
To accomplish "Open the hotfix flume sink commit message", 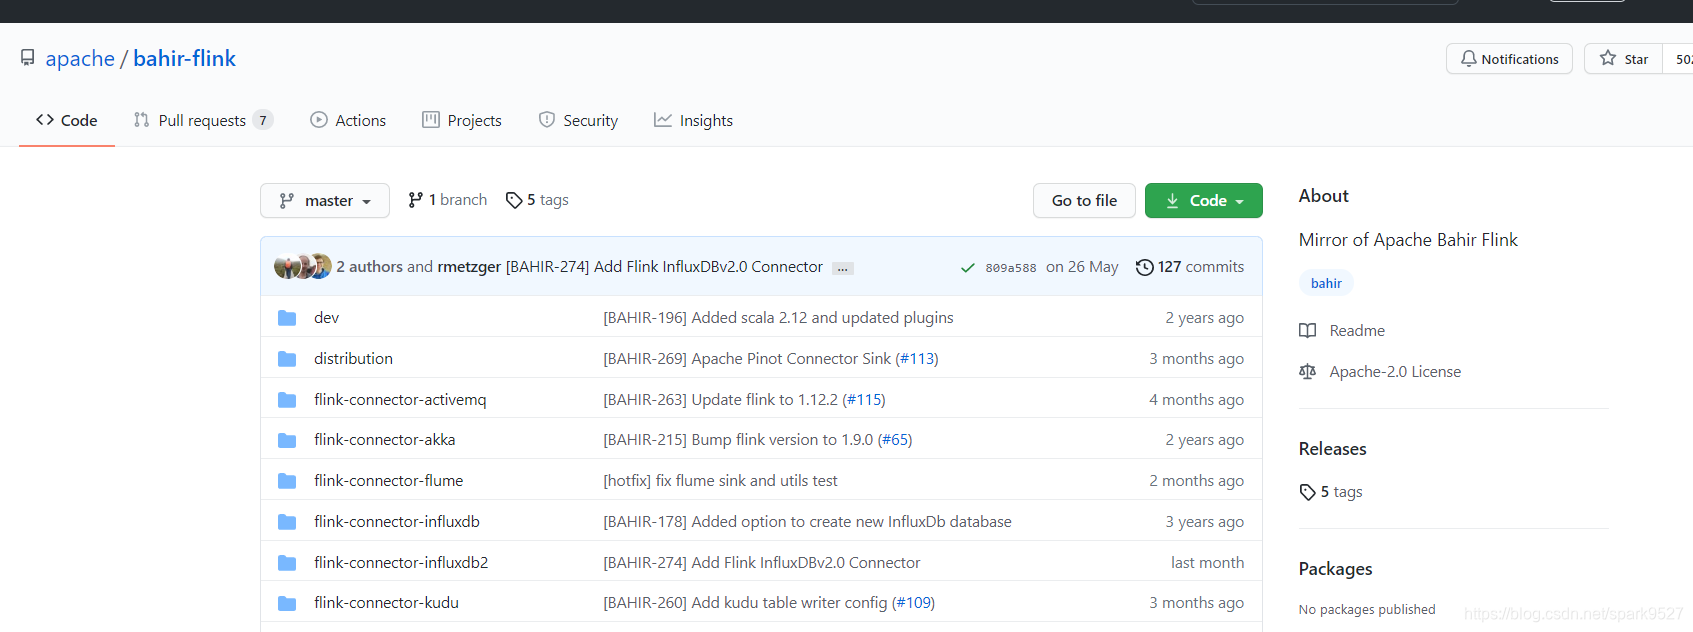I will (720, 481).
